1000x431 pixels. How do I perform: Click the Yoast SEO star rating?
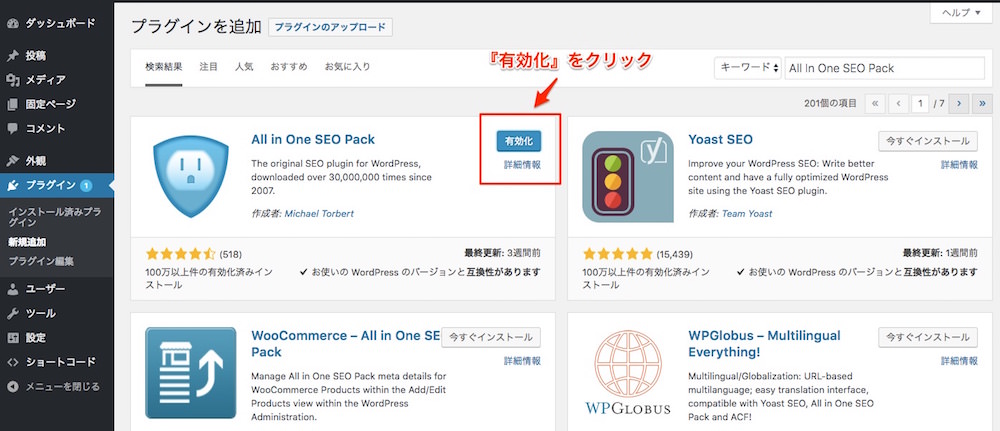[x=618, y=254]
